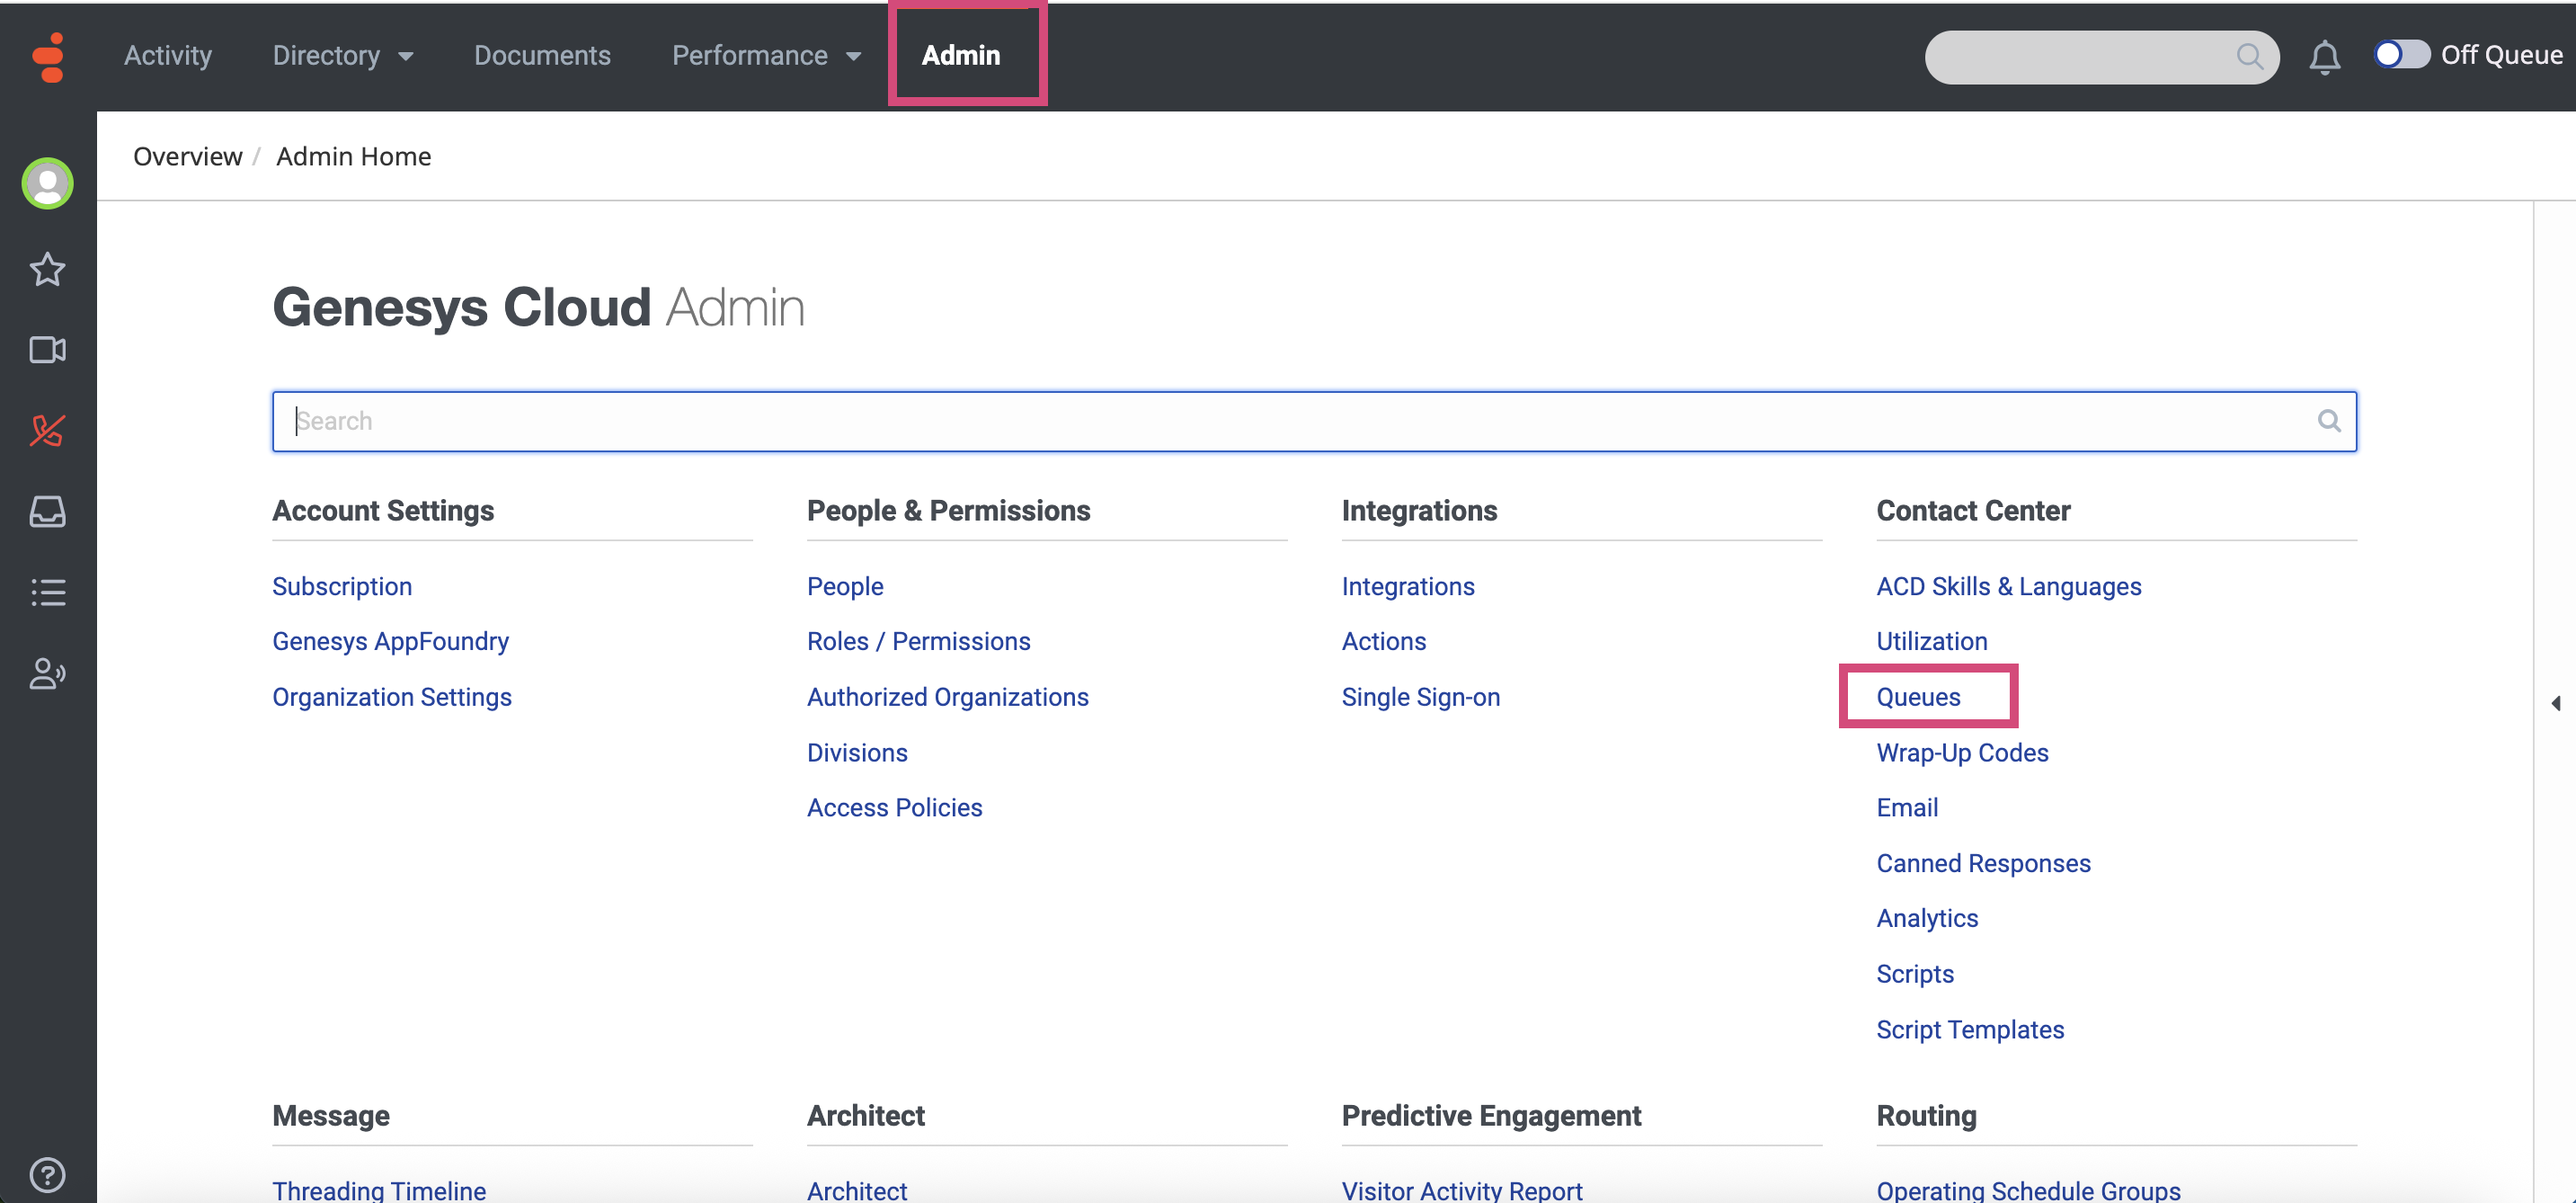Screen dimensions: 2576x1203
Task: Open the Queues link
Action: [1917, 697]
